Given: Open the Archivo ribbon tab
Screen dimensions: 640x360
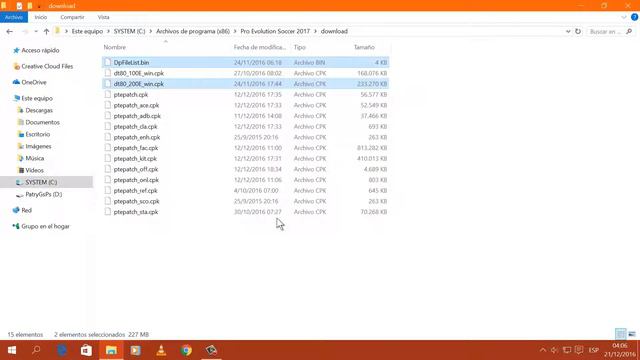Looking at the screenshot, I should [x=14, y=17].
